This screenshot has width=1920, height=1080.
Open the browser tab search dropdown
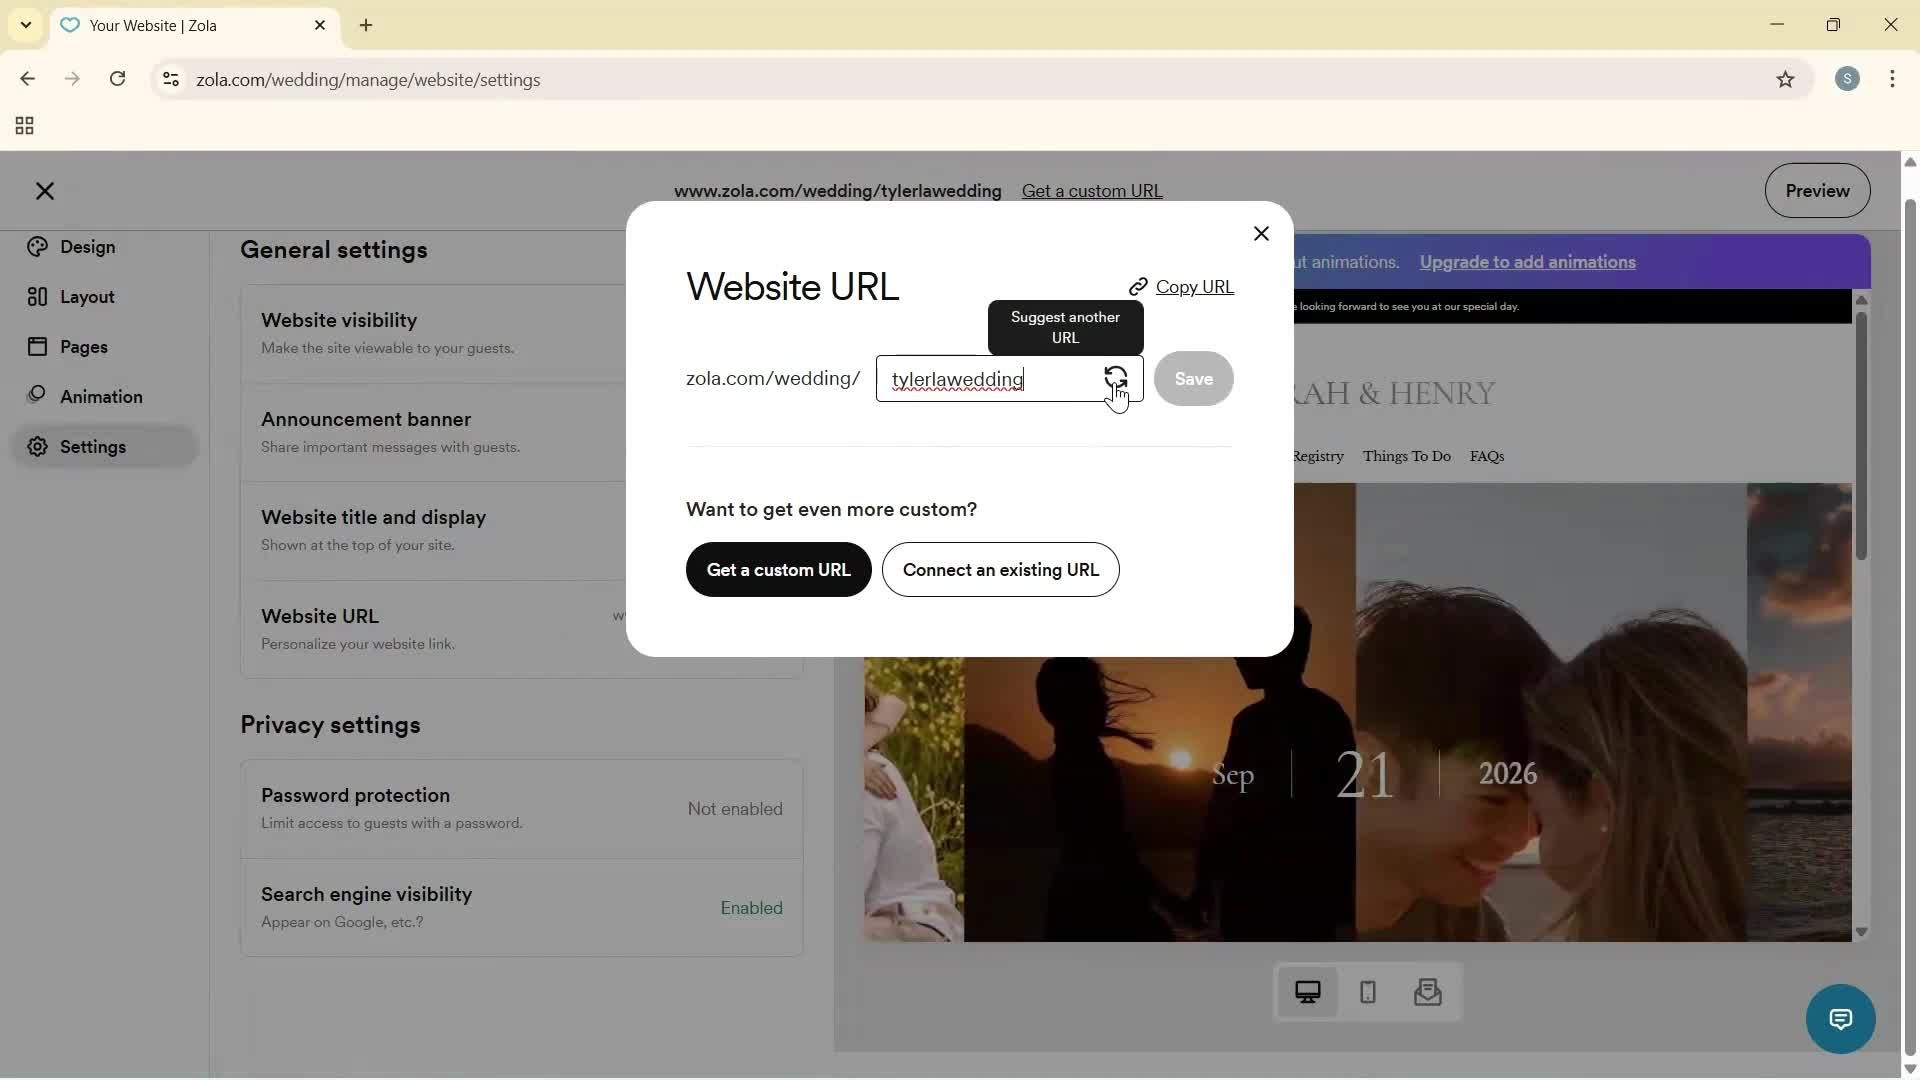coord(25,25)
